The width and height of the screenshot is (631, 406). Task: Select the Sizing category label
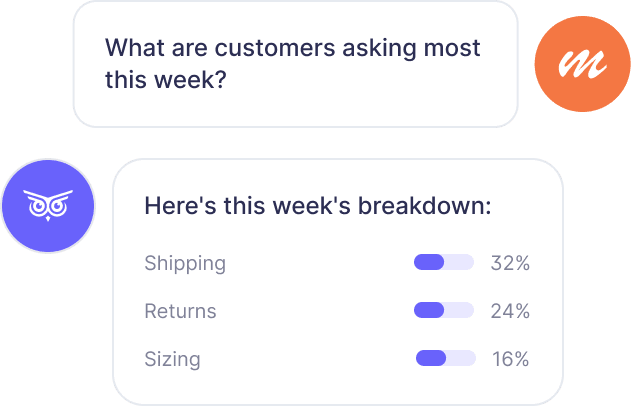coord(172,359)
